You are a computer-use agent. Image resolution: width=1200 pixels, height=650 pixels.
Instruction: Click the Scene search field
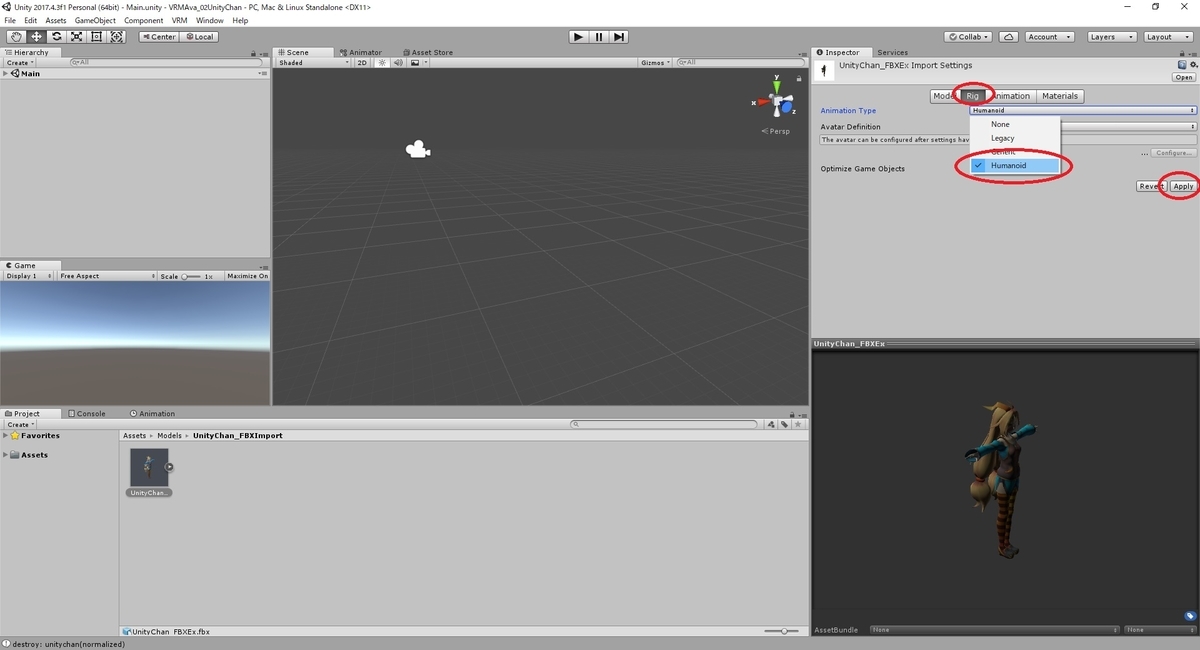[739, 62]
